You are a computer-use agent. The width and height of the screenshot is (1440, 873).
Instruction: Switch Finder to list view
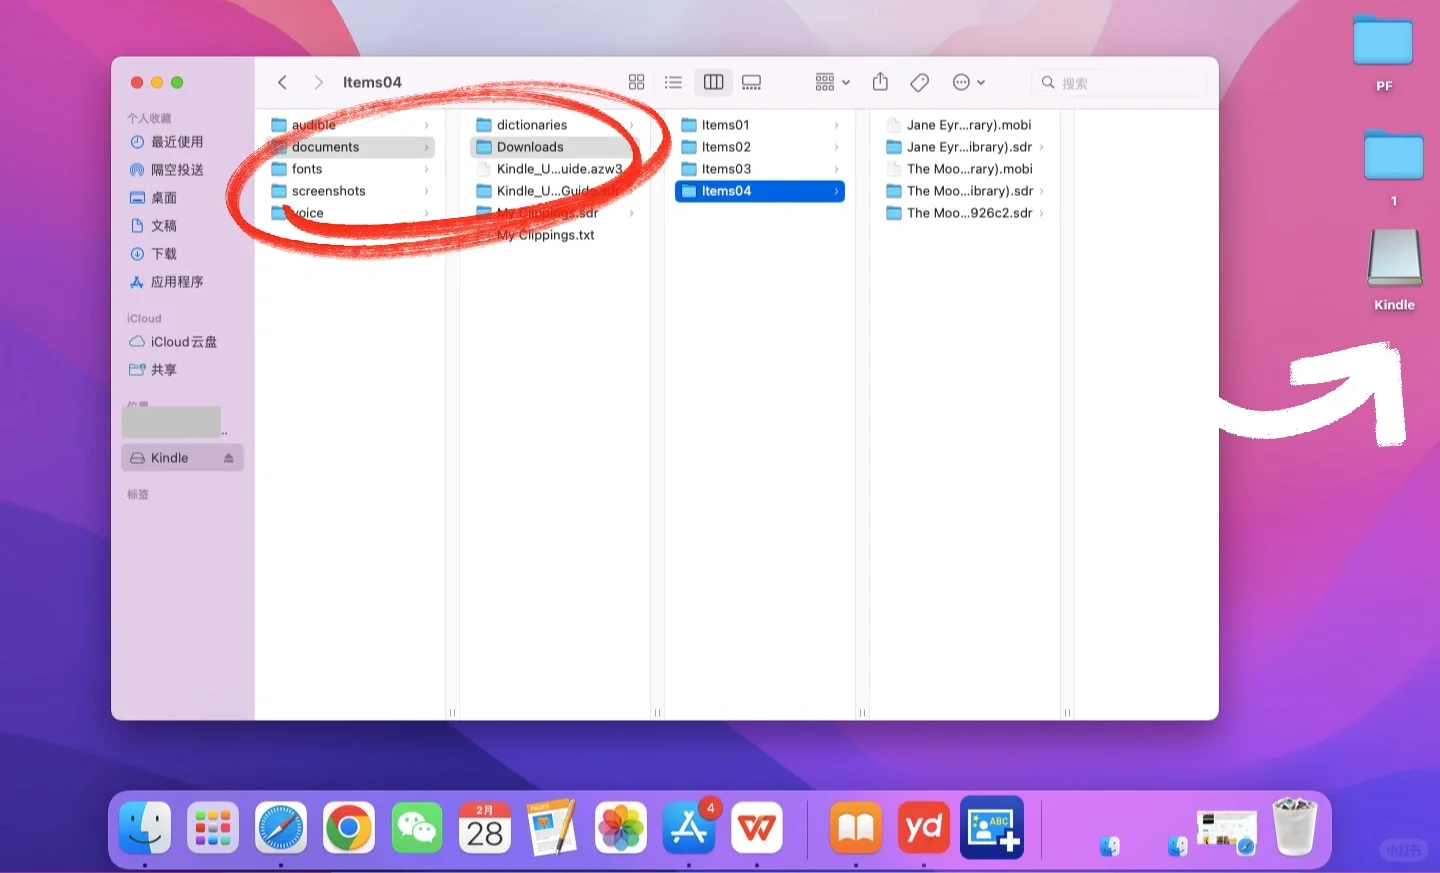673,82
